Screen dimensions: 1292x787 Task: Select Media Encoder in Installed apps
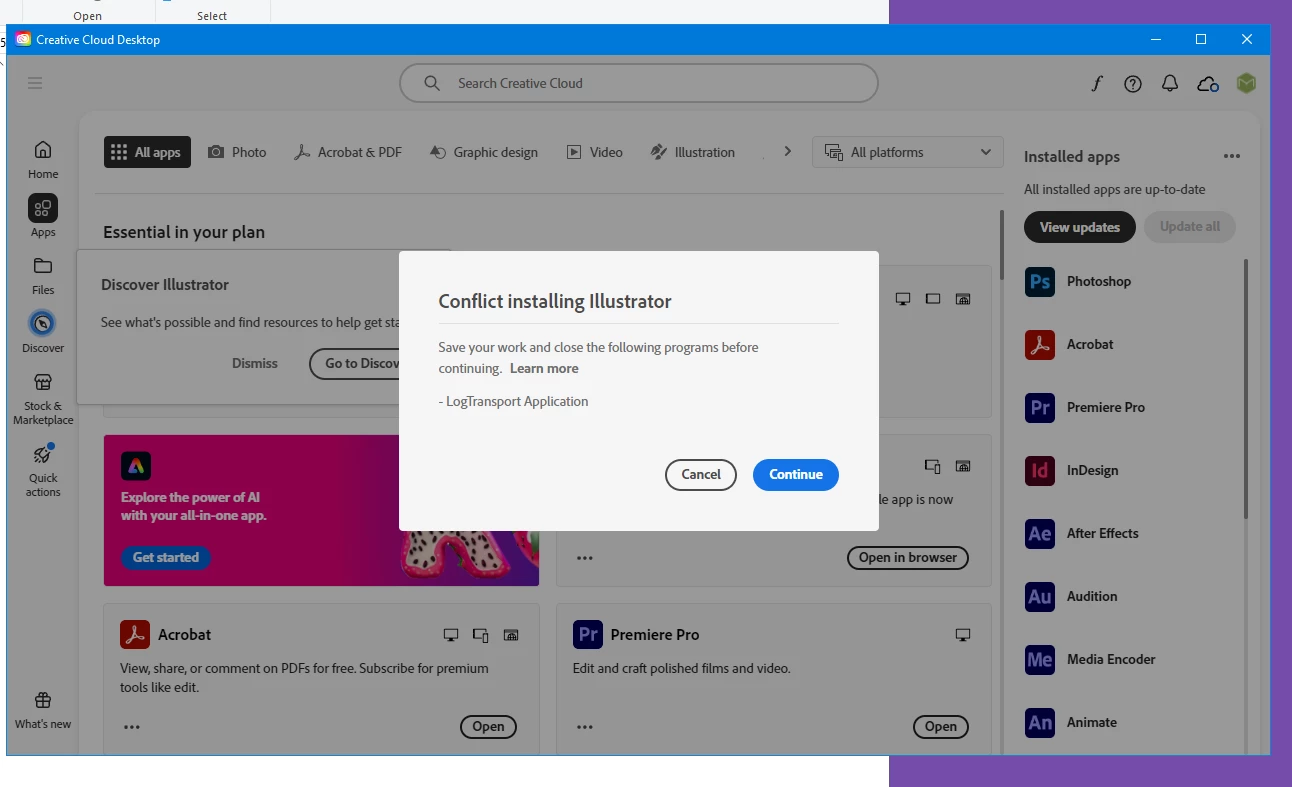1090,660
